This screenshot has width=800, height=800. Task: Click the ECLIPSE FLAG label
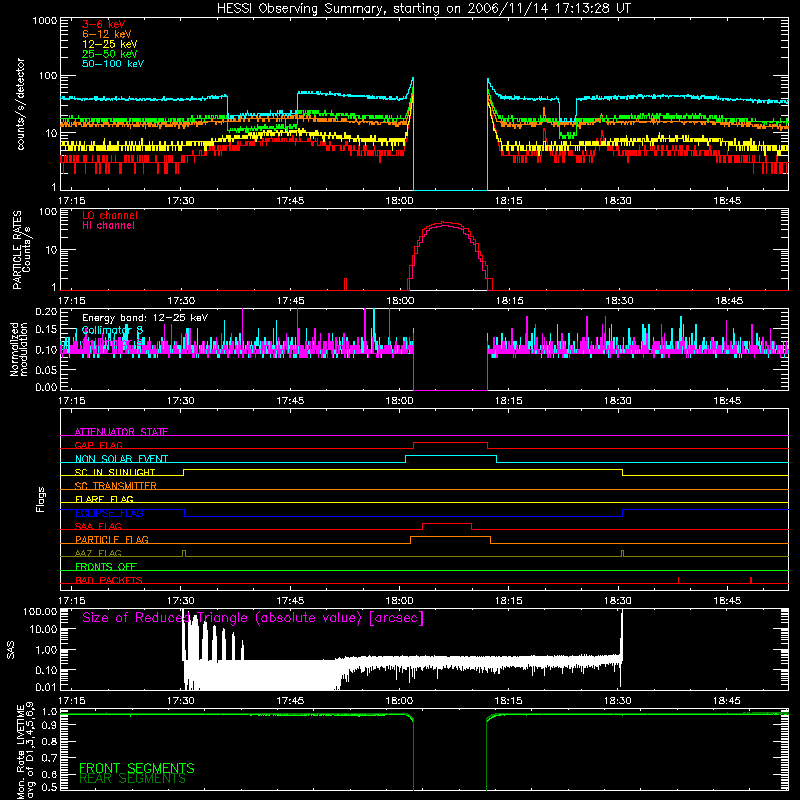coord(109,513)
